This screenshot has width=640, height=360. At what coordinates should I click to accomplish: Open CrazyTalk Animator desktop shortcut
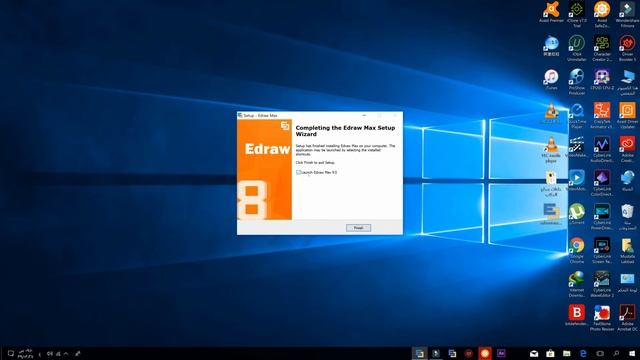(602, 116)
